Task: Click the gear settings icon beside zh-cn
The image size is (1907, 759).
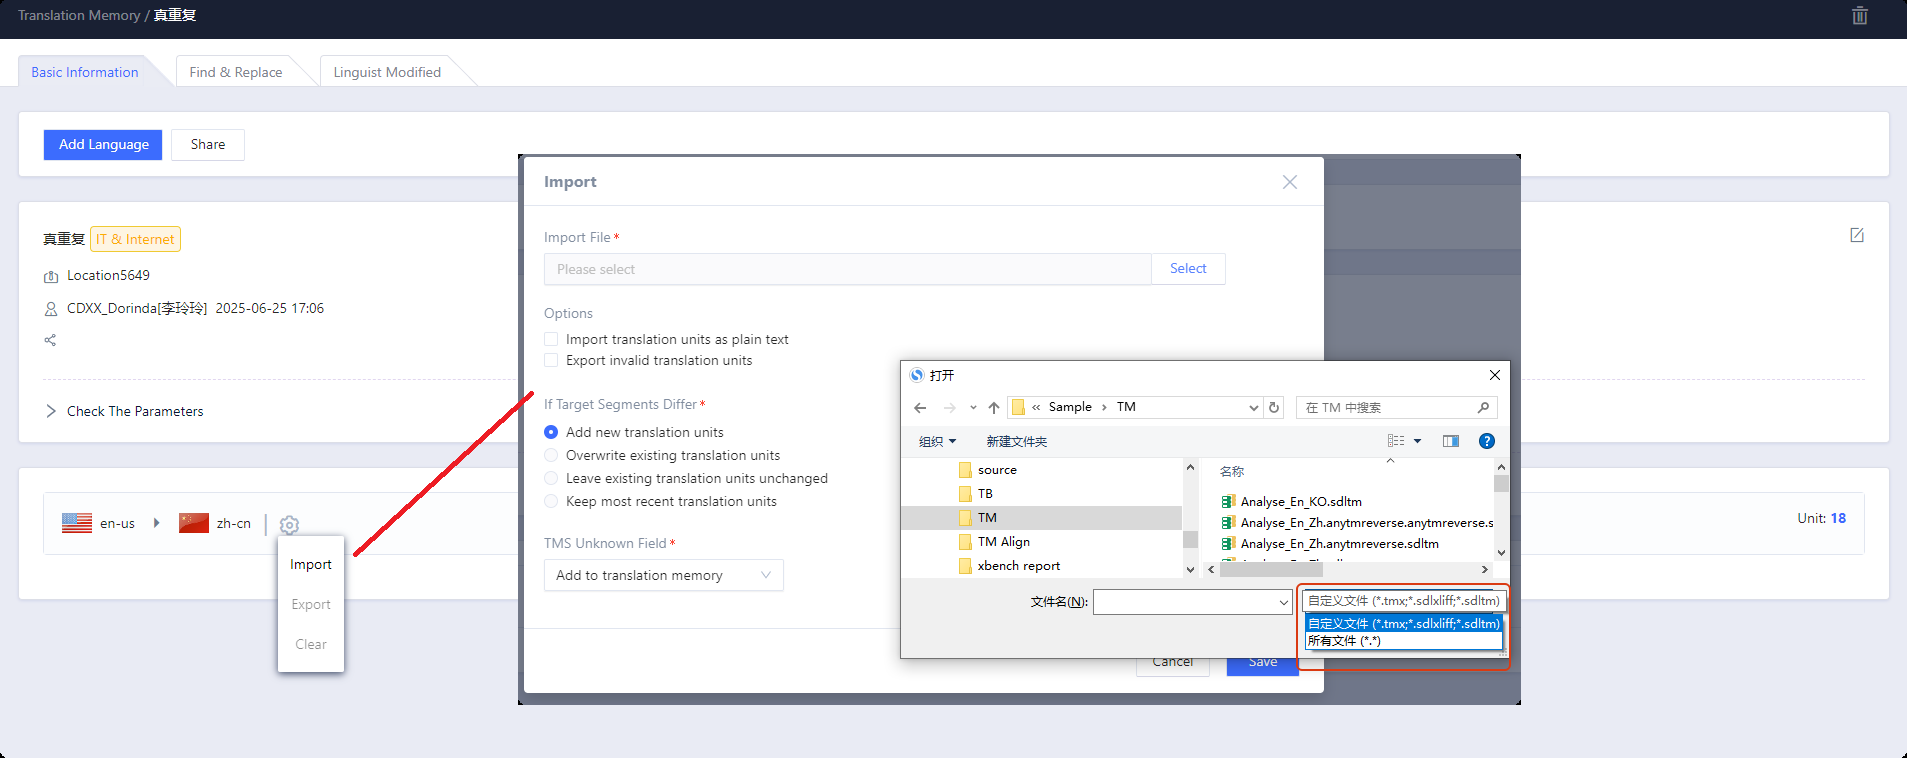Action: (289, 525)
